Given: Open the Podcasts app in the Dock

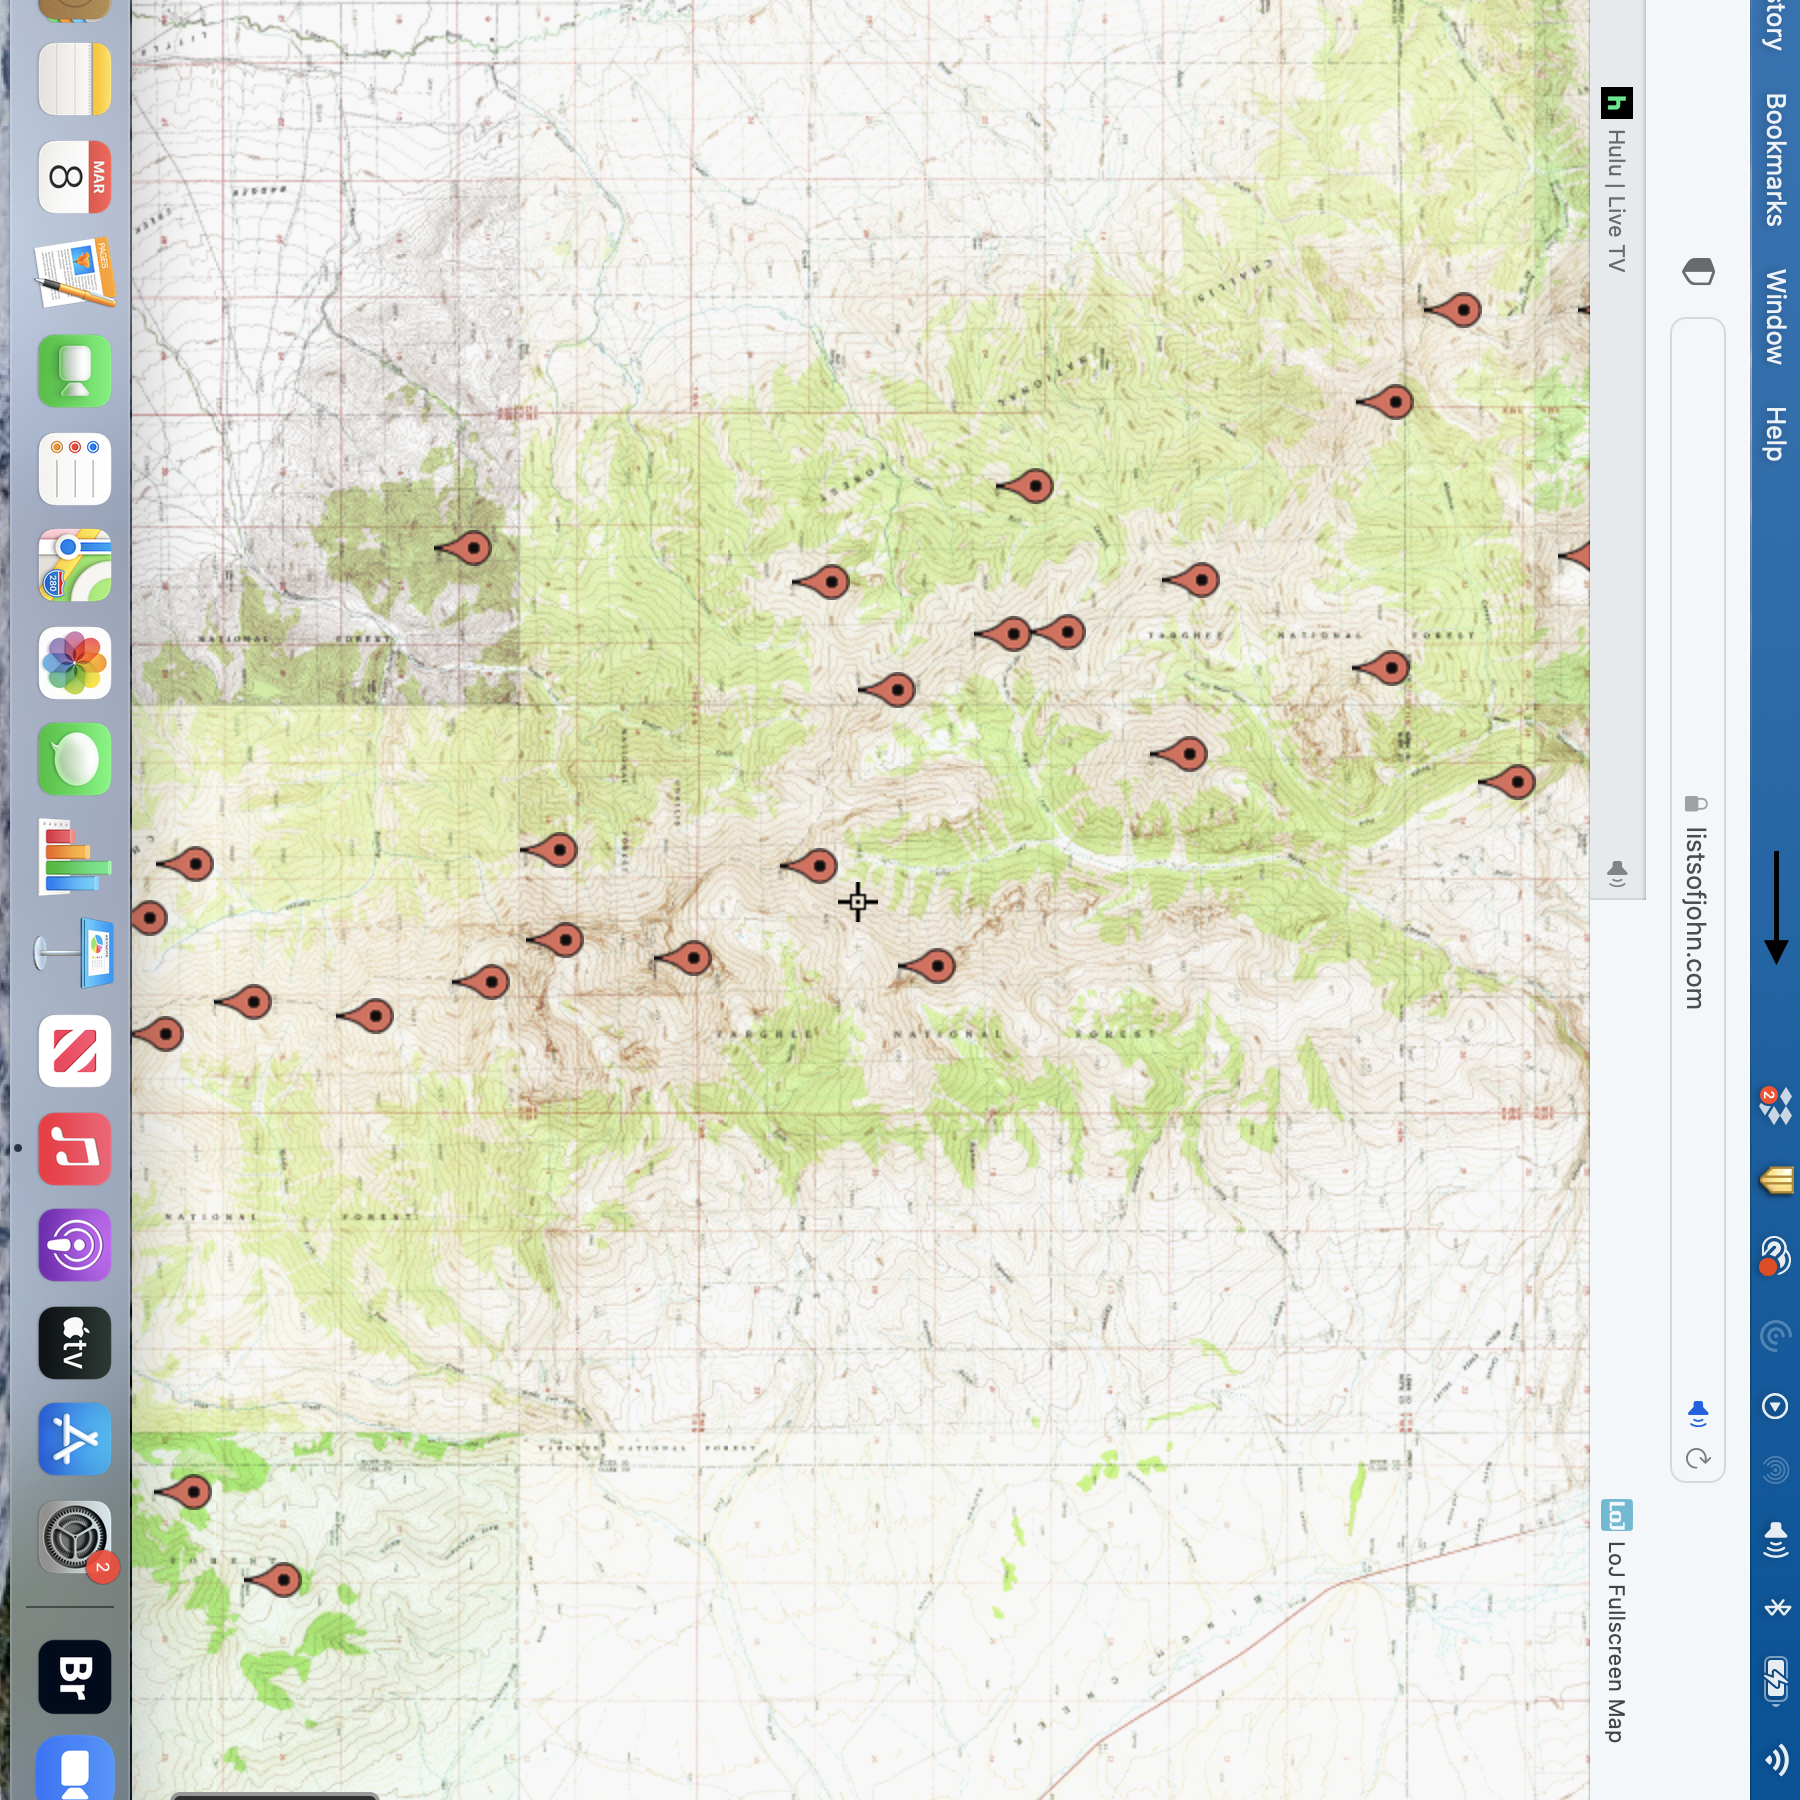Looking at the screenshot, I should [x=74, y=1245].
